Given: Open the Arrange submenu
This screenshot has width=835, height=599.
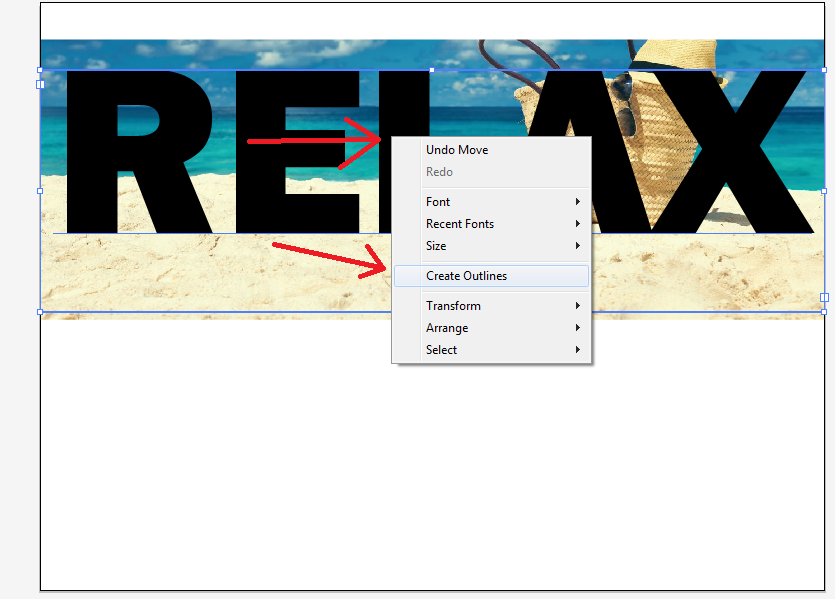Looking at the screenshot, I should (x=491, y=327).
